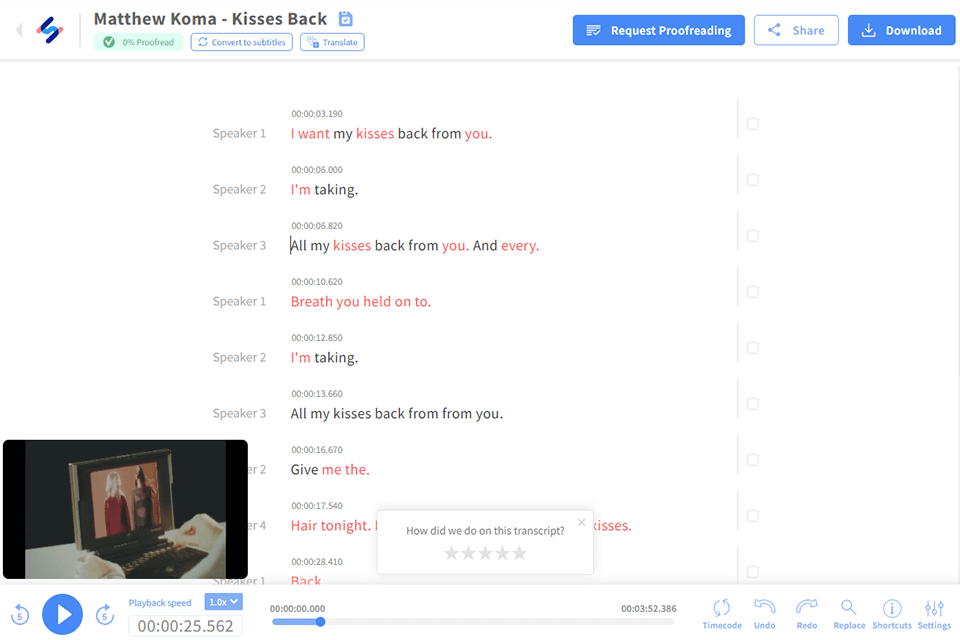
Task: Open the Share dialog
Action: (x=796, y=30)
